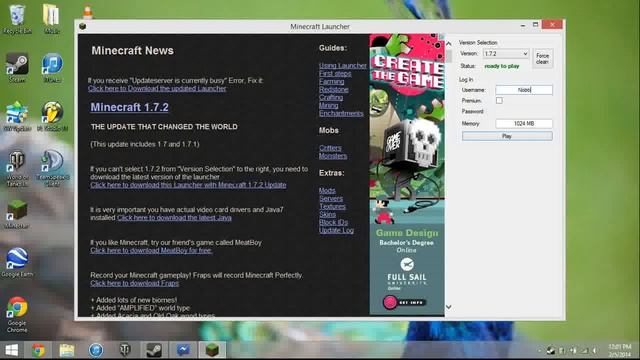Viewport: 640px width, 360px height.
Task: Click the Play button
Action: pos(507,136)
